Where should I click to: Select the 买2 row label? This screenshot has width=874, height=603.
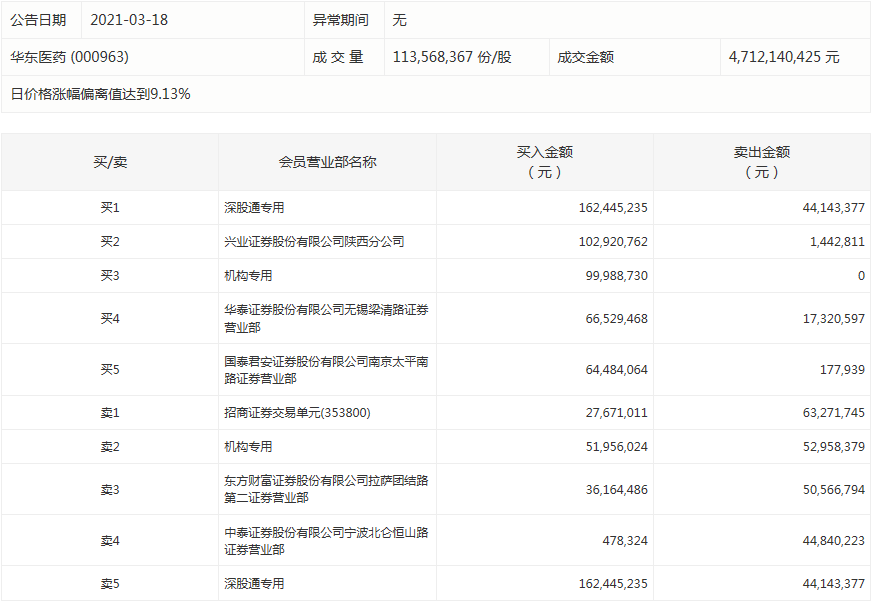tap(110, 242)
